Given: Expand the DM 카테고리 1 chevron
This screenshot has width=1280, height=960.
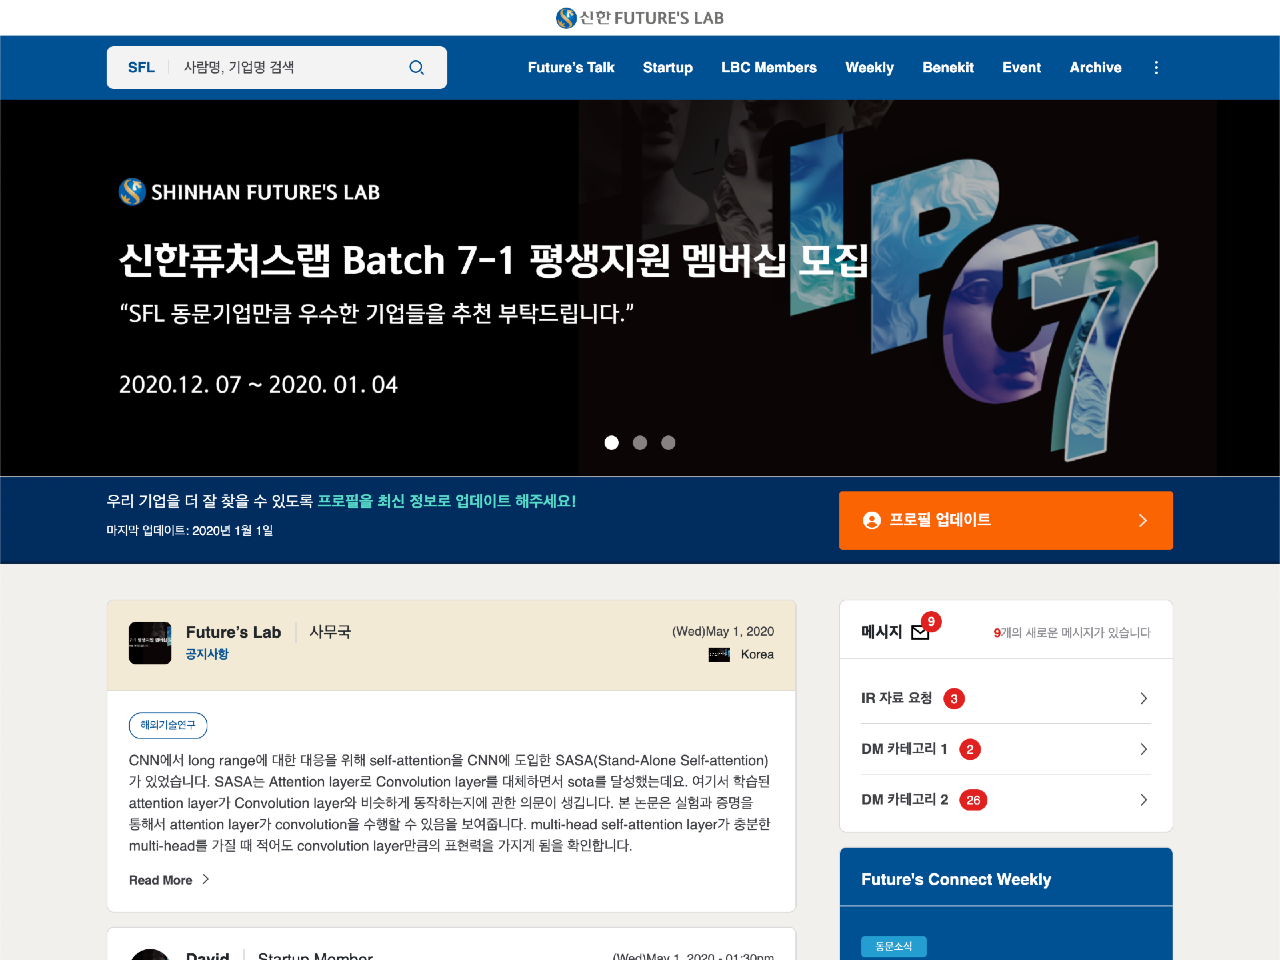Looking at the screenshot, I should pos(1143,749).
